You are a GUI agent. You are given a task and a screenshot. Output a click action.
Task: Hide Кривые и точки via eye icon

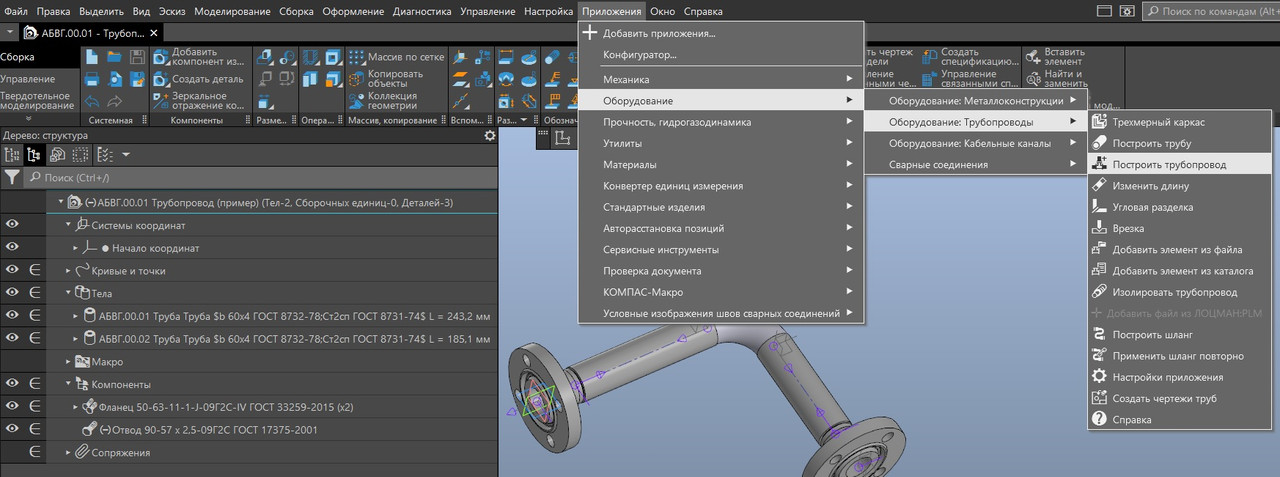point(12,270)
